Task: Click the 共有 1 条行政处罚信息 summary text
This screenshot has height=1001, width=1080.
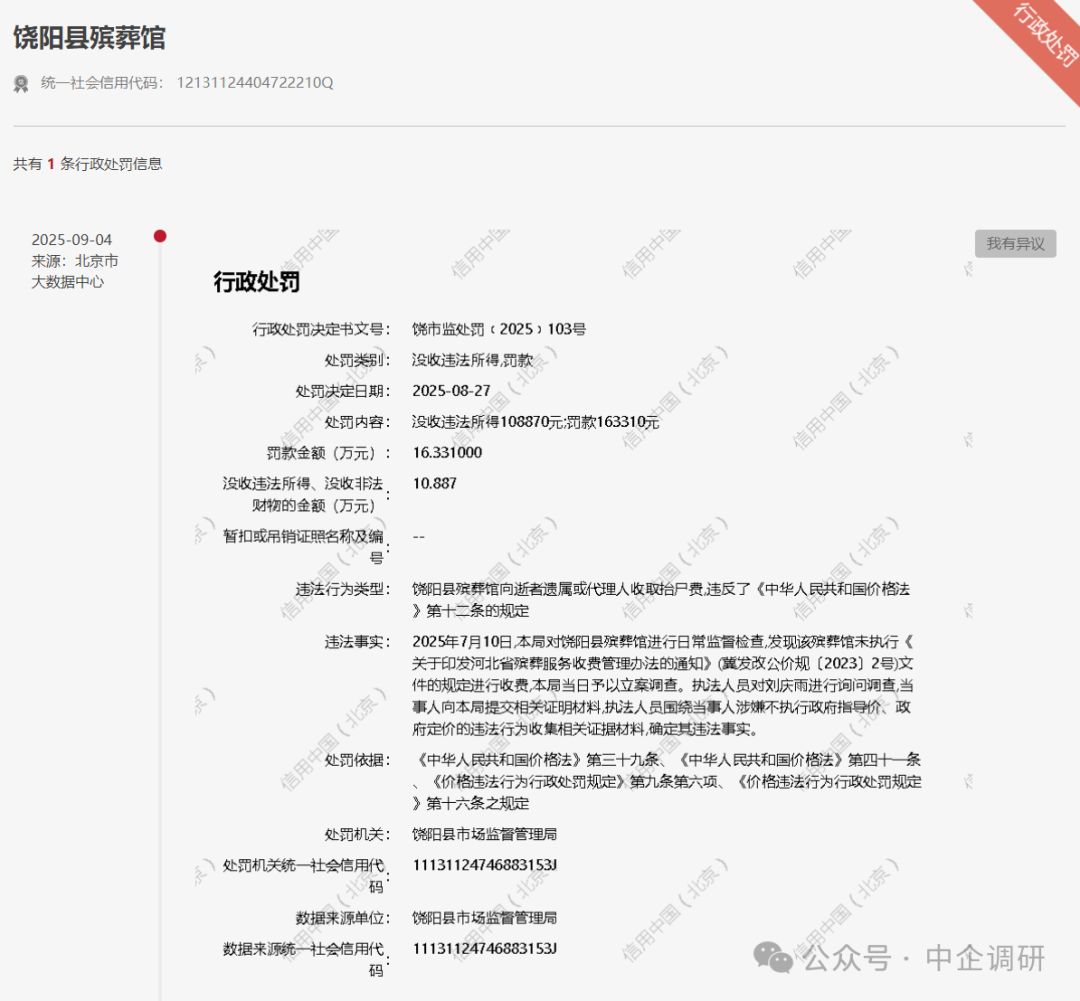Action: (88, 164)
